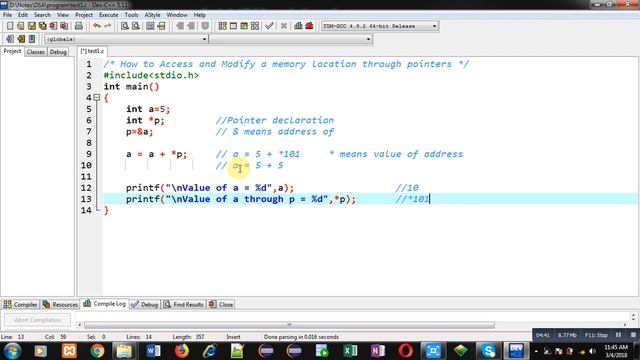Image resolution: width=640 pixels, height=360 pixels.
Task: Click the Debug checkmark toolbar icon
Action: [269, 26]
